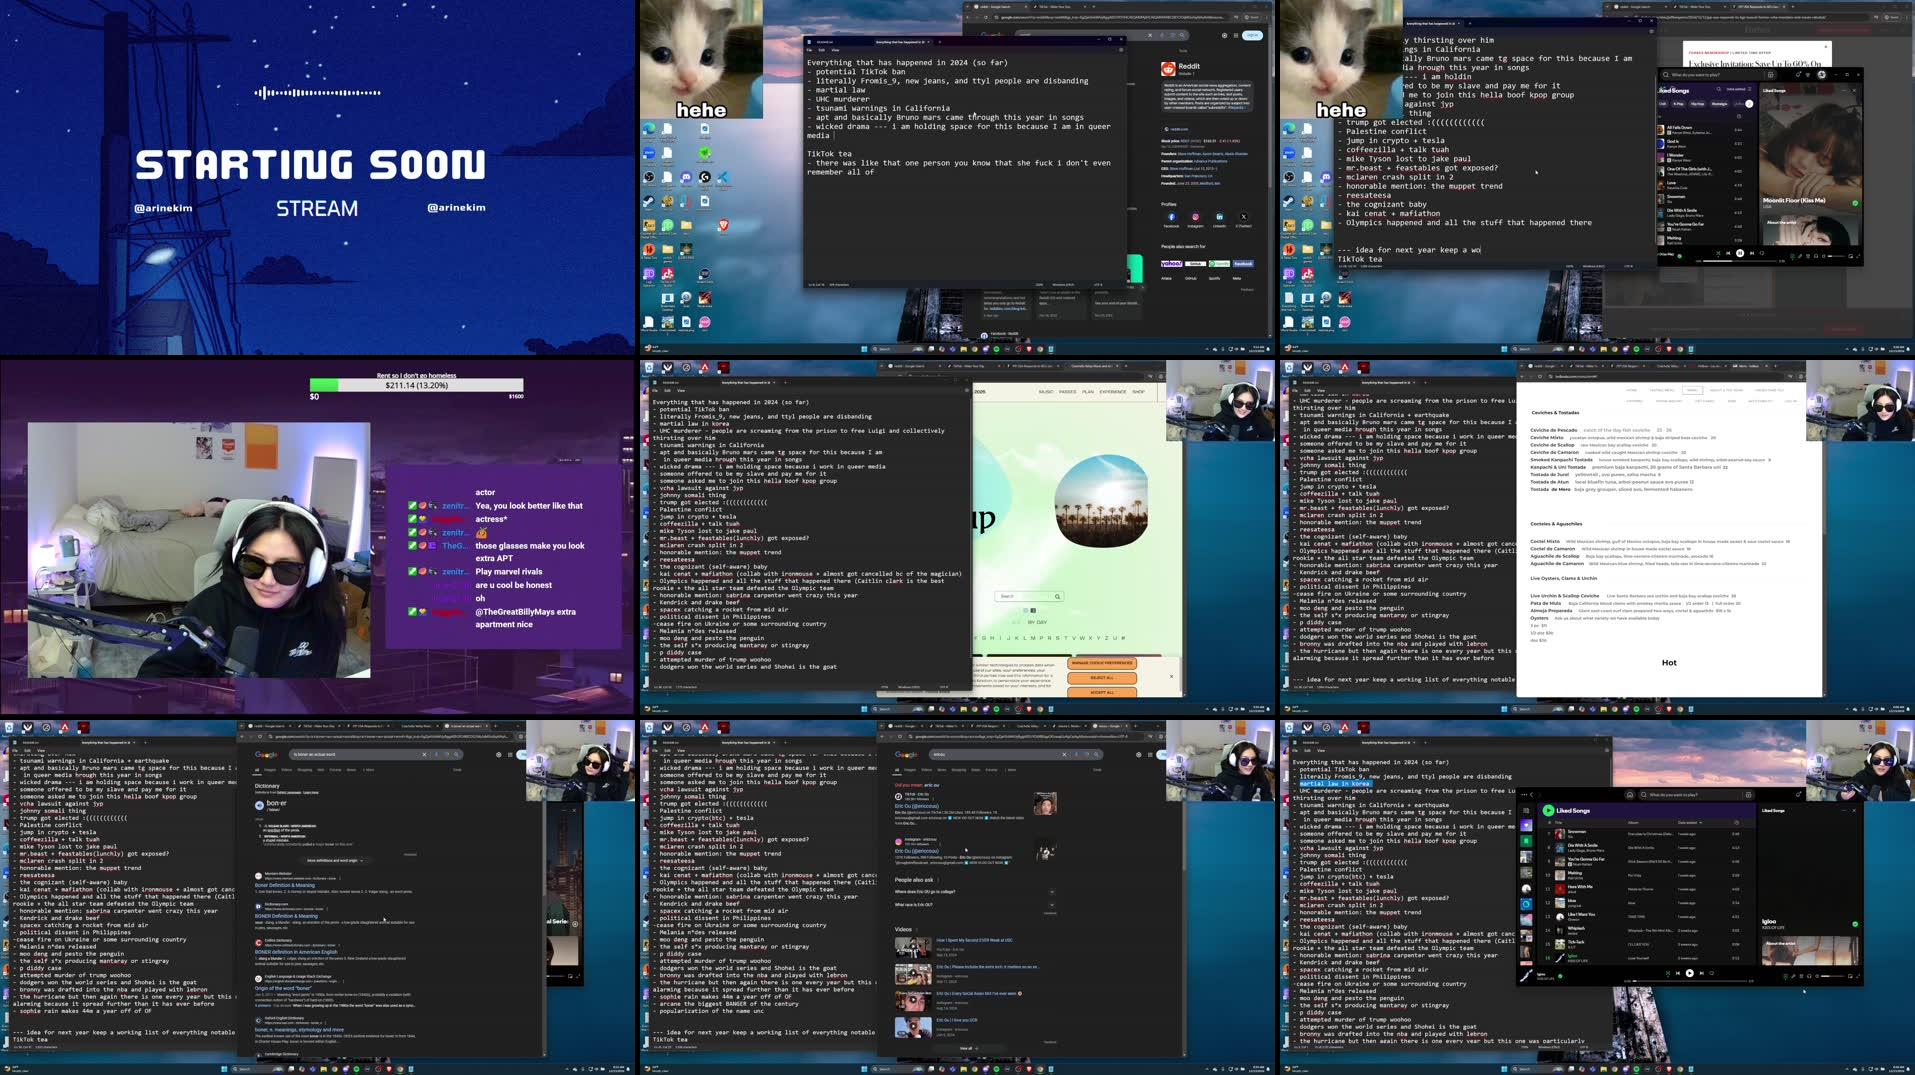Click magnifier icon in the Coachella search box
This screenshot has height=1075, width=1915.
click(1057, 596)
